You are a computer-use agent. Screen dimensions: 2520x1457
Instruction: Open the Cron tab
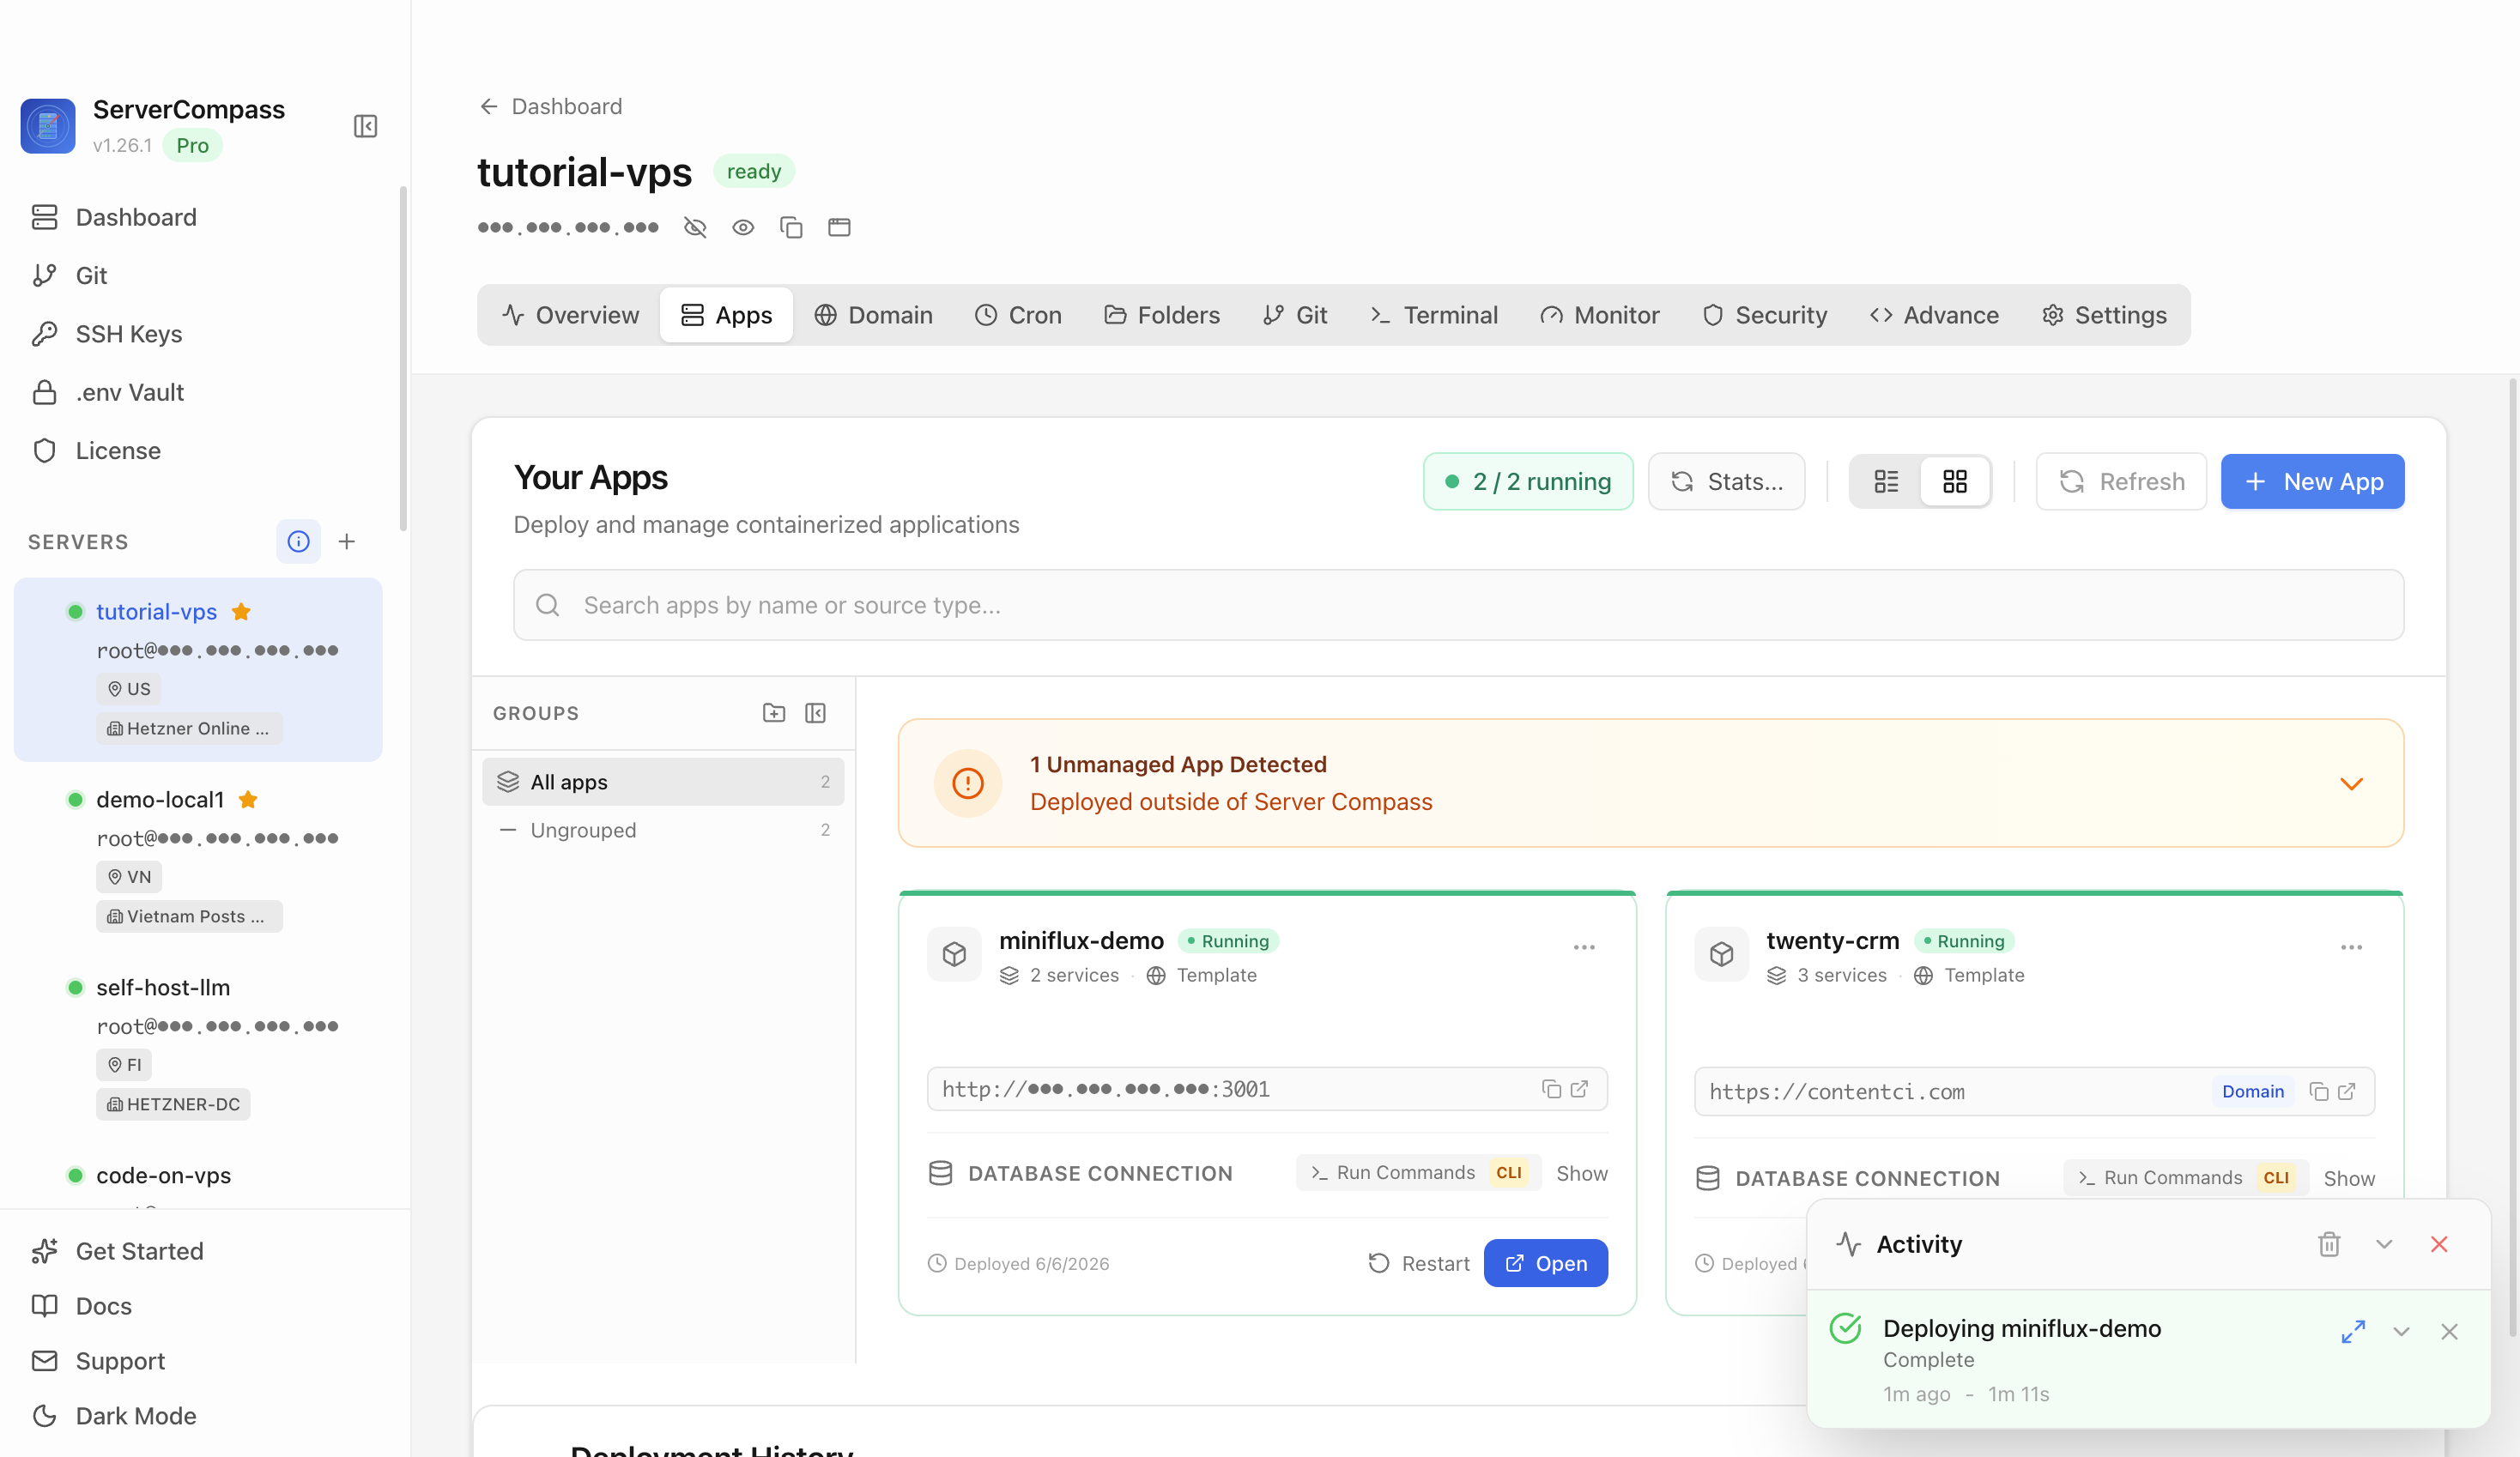click(x=1018, y=316)
